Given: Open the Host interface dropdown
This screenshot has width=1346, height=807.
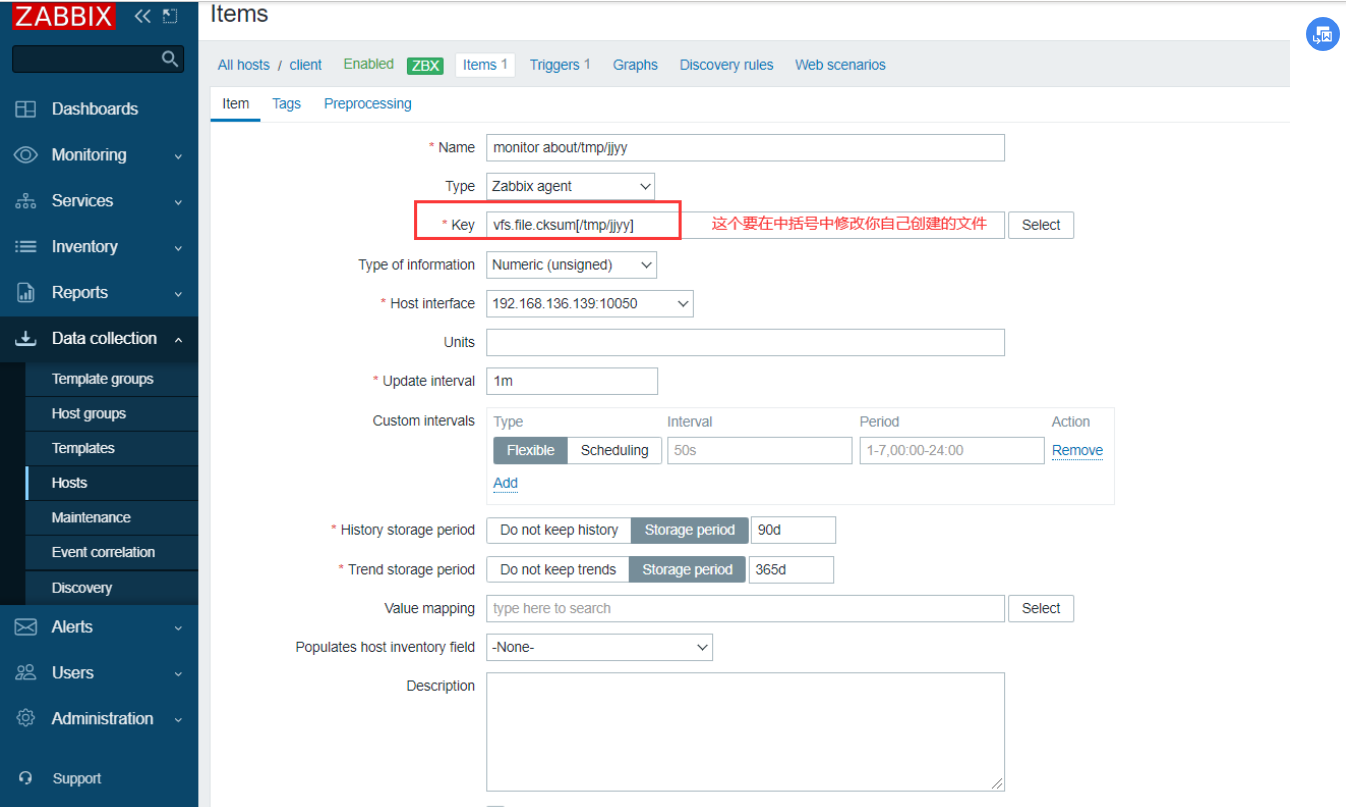Looking at the screenshot, I should tap(589, 304).
